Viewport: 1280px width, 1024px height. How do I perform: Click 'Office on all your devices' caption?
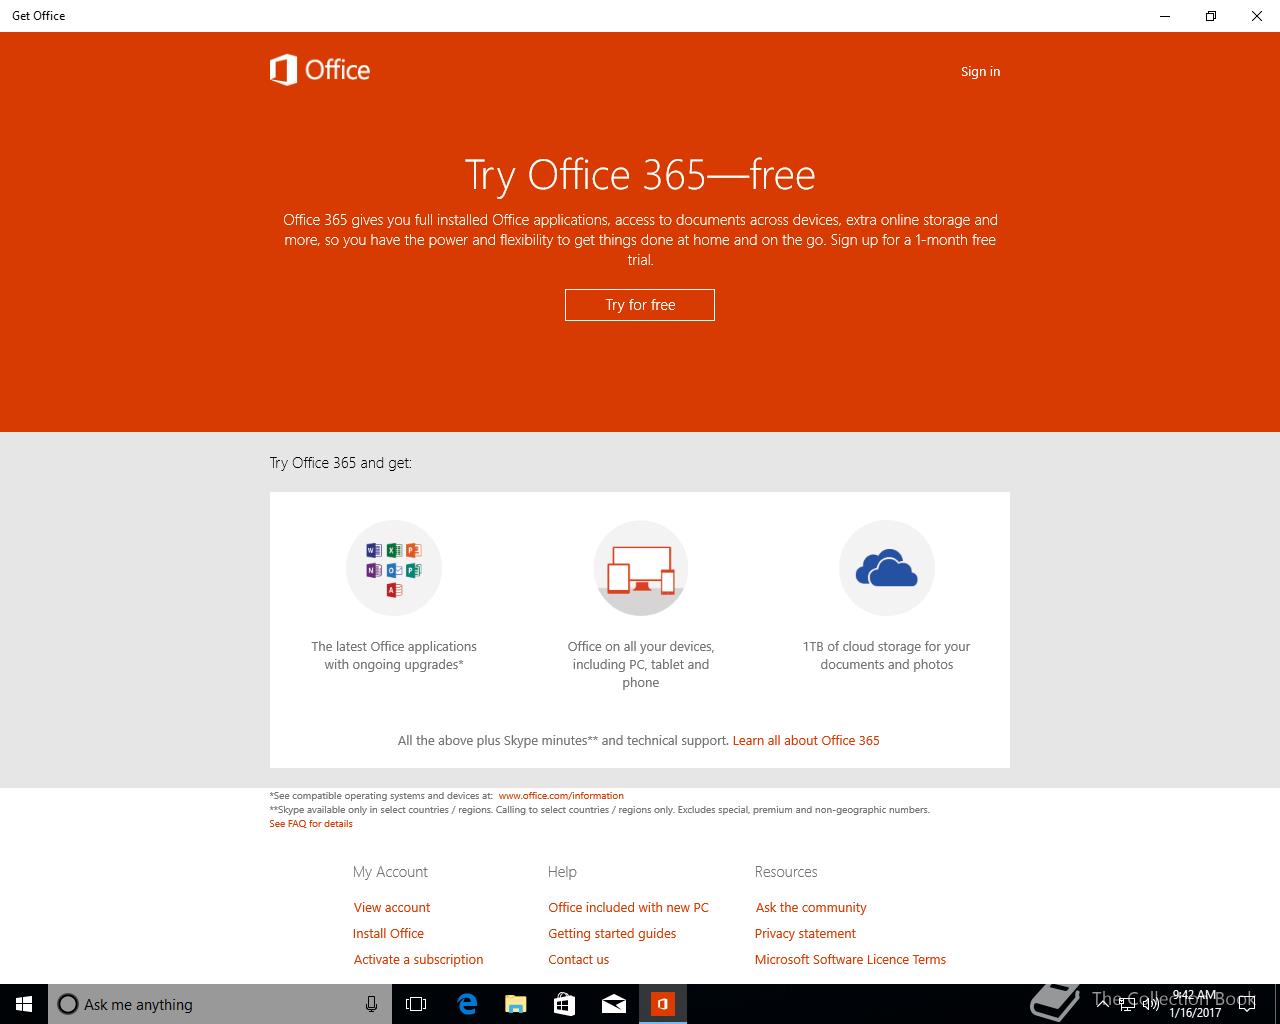point(641,664)
